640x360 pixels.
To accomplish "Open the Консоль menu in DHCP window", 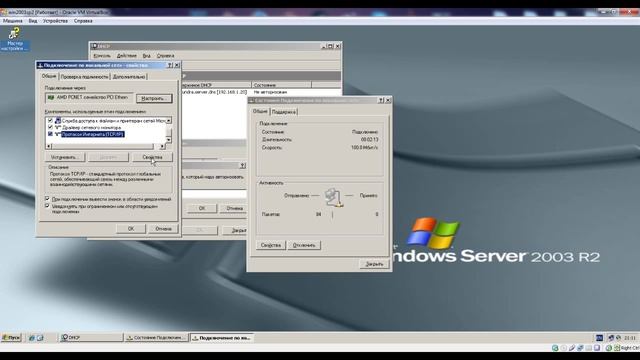I will coord(102,56).
